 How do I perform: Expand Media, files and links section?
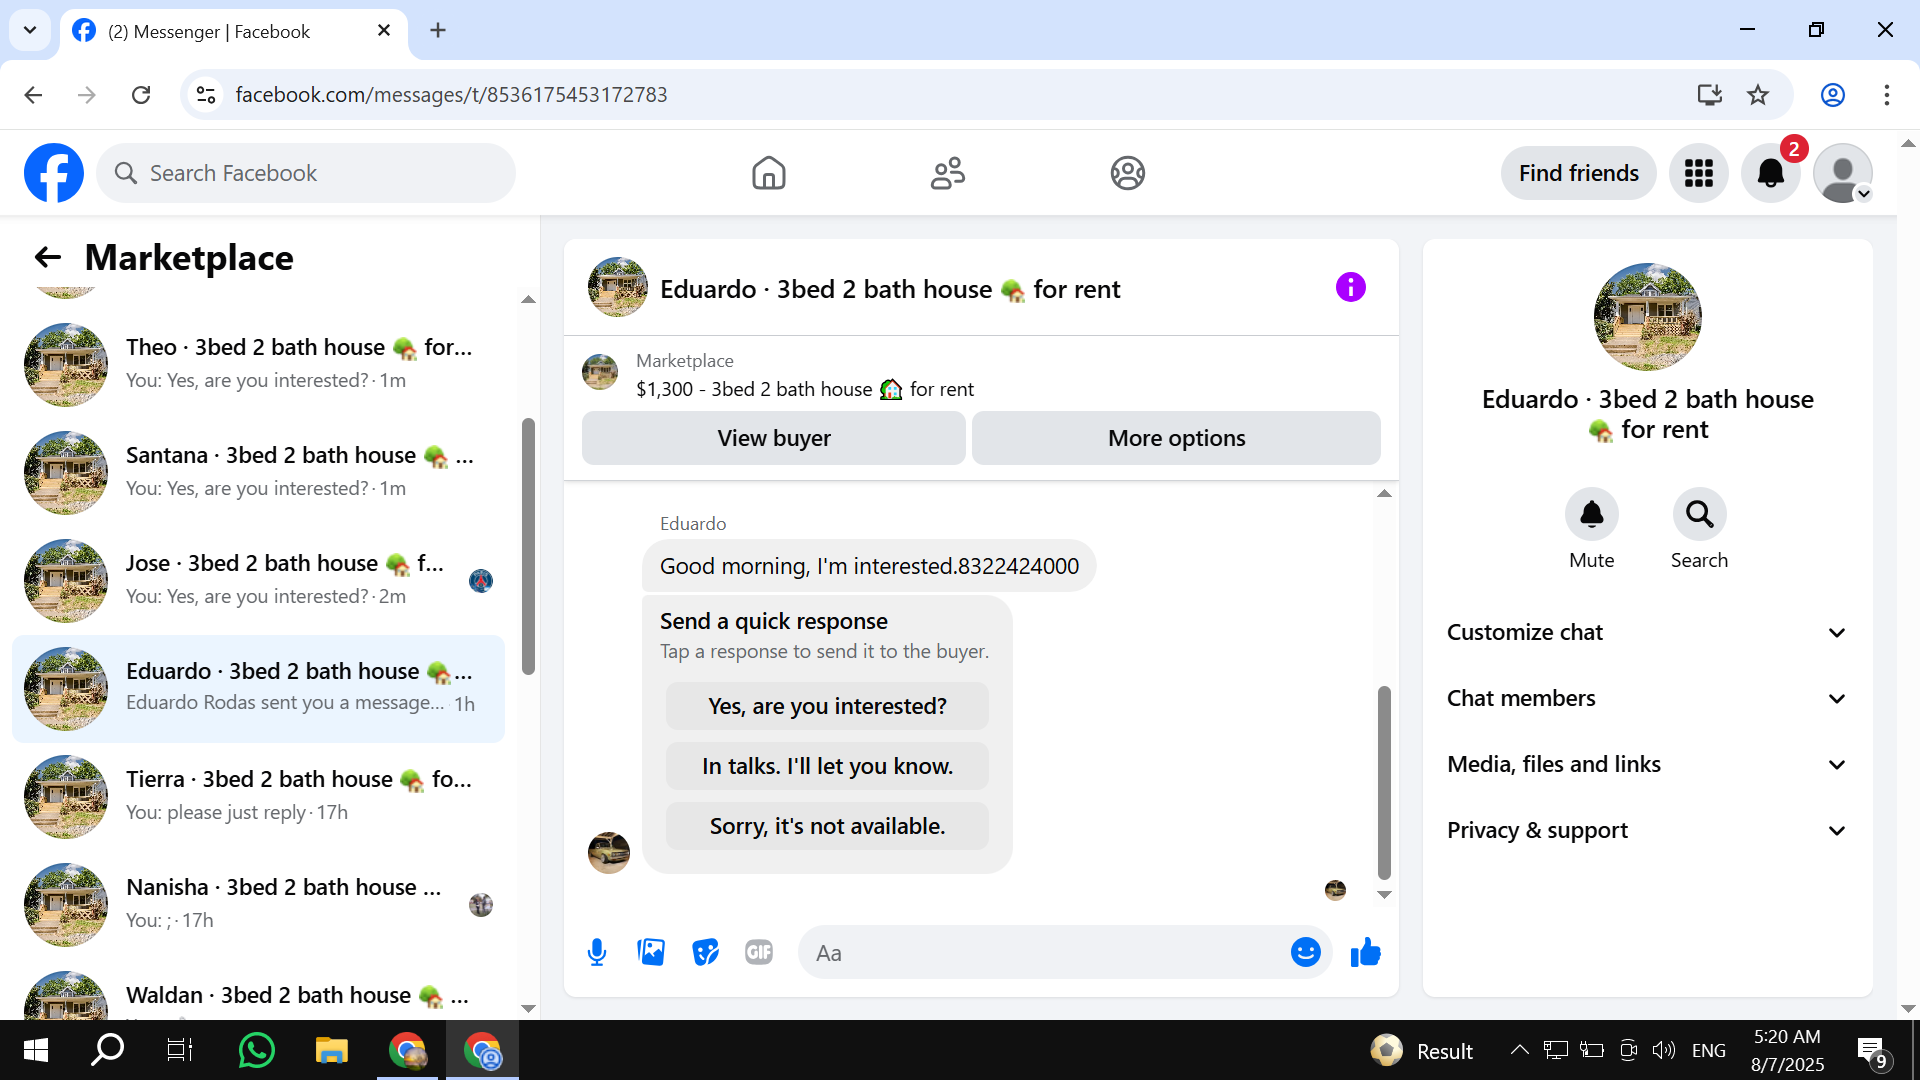click(x=1647, y=765)
